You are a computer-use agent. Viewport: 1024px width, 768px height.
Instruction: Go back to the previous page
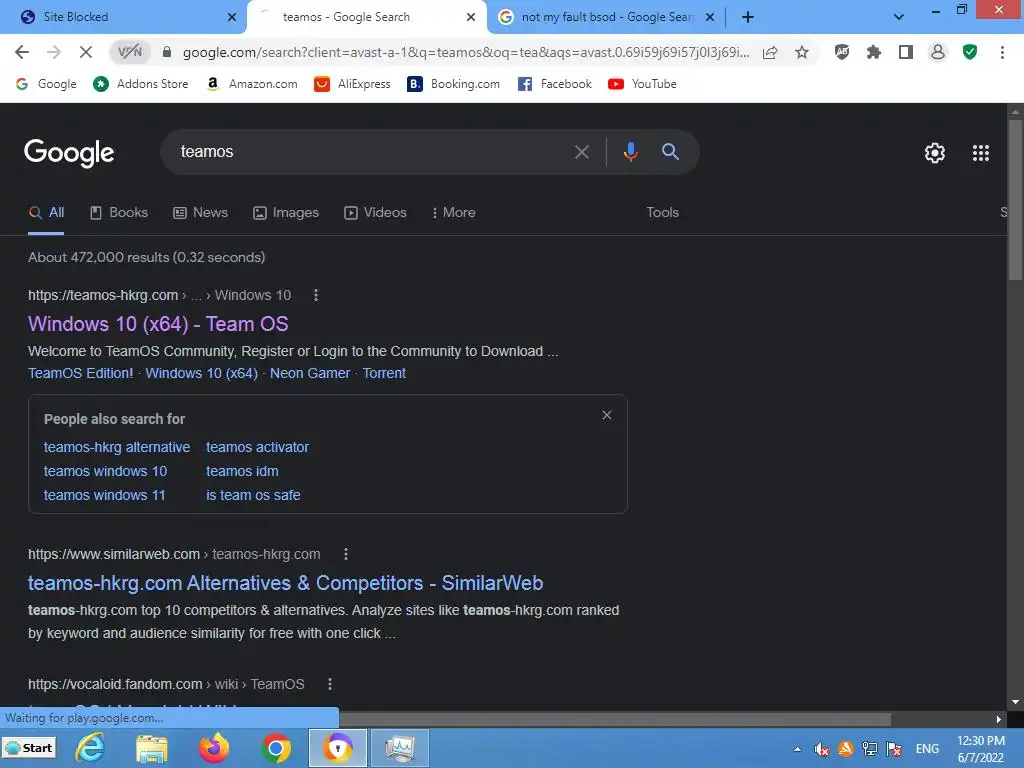(x=22, y=52)
